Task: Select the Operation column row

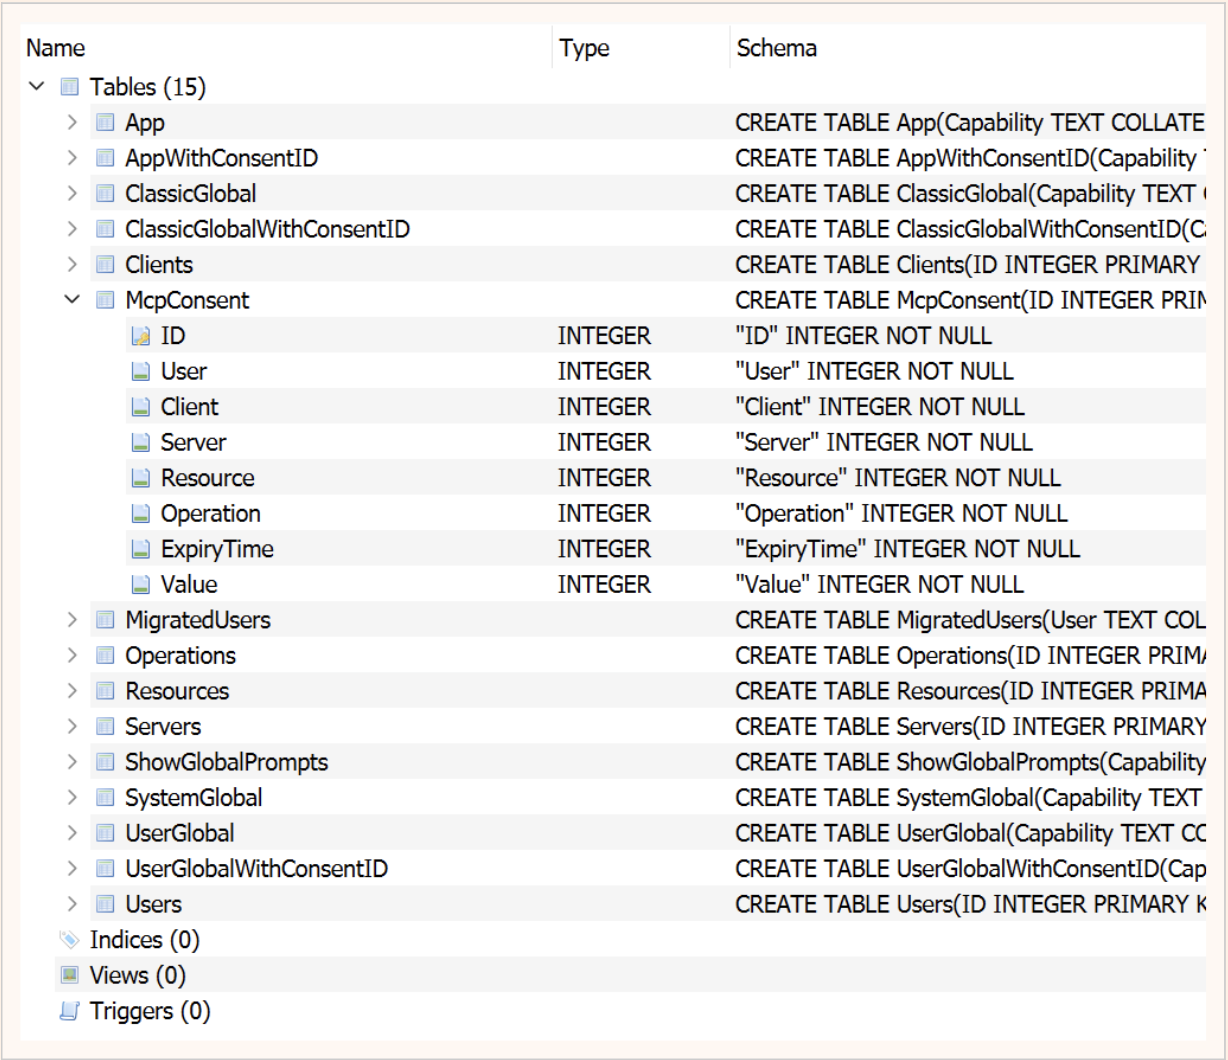Action: coord(210,514)
